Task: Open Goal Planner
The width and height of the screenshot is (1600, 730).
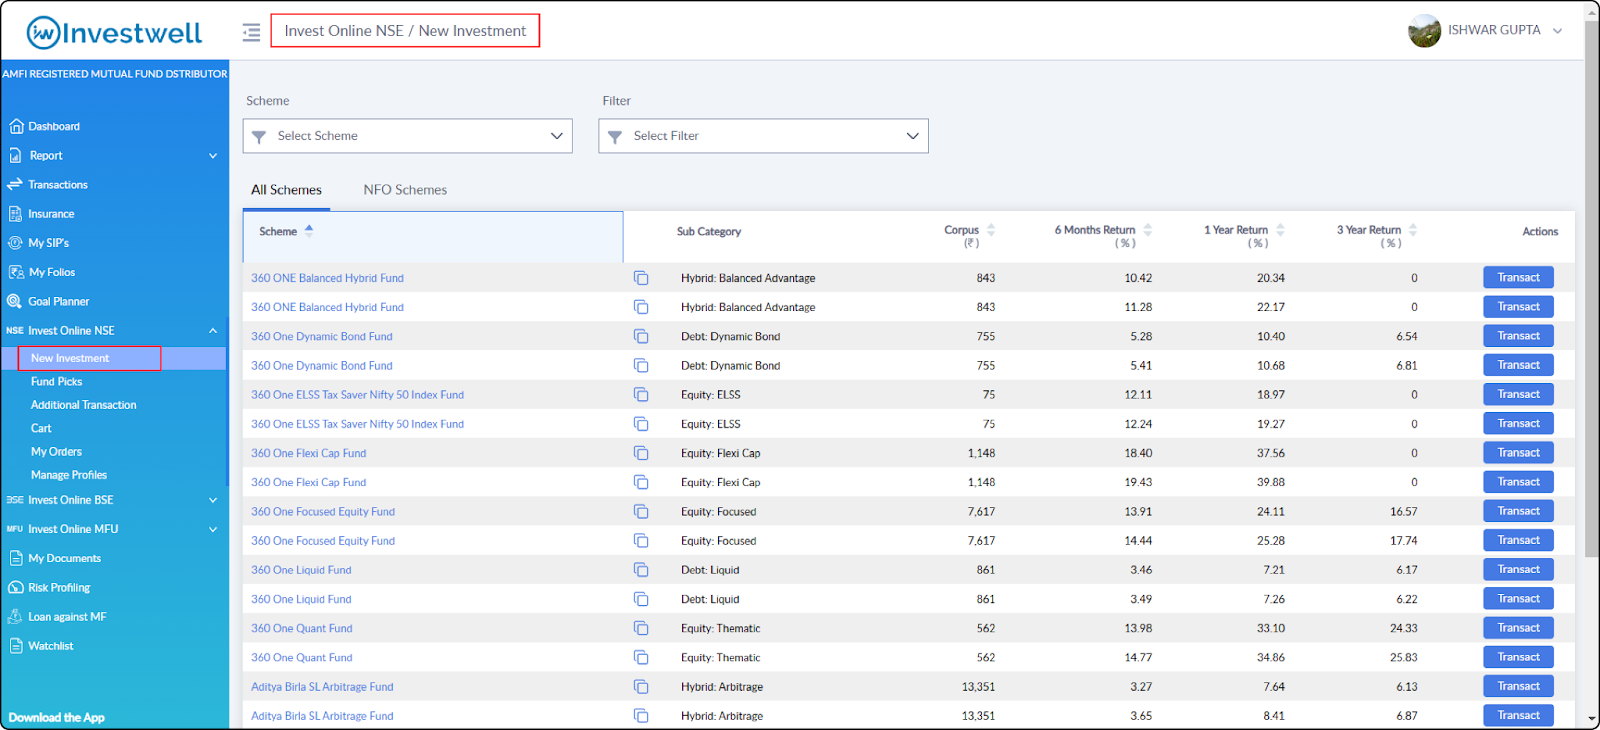Action: [58, 301]
